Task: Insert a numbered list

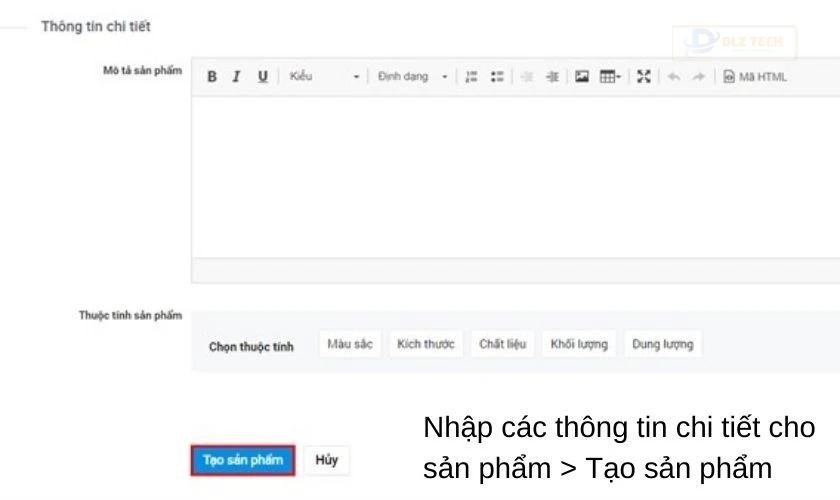Action: tap(471, 77)
